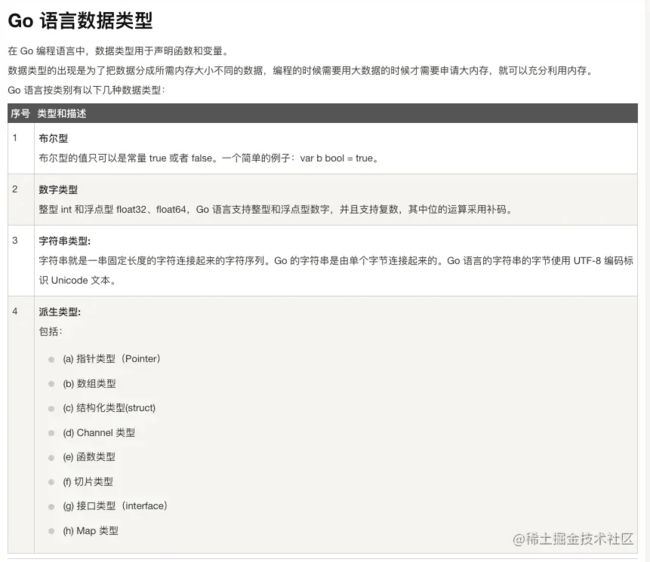This screenshot has width=650, height=562.
Task: Click the bold title '布尔型'
Action: pyautogui.click(x=53, y=138)
